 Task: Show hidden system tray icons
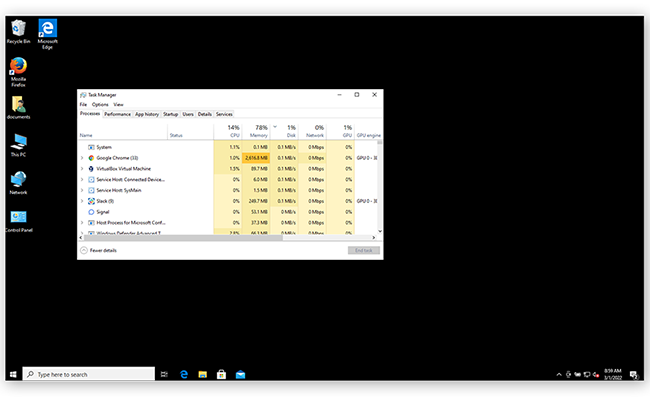(559, 375)
